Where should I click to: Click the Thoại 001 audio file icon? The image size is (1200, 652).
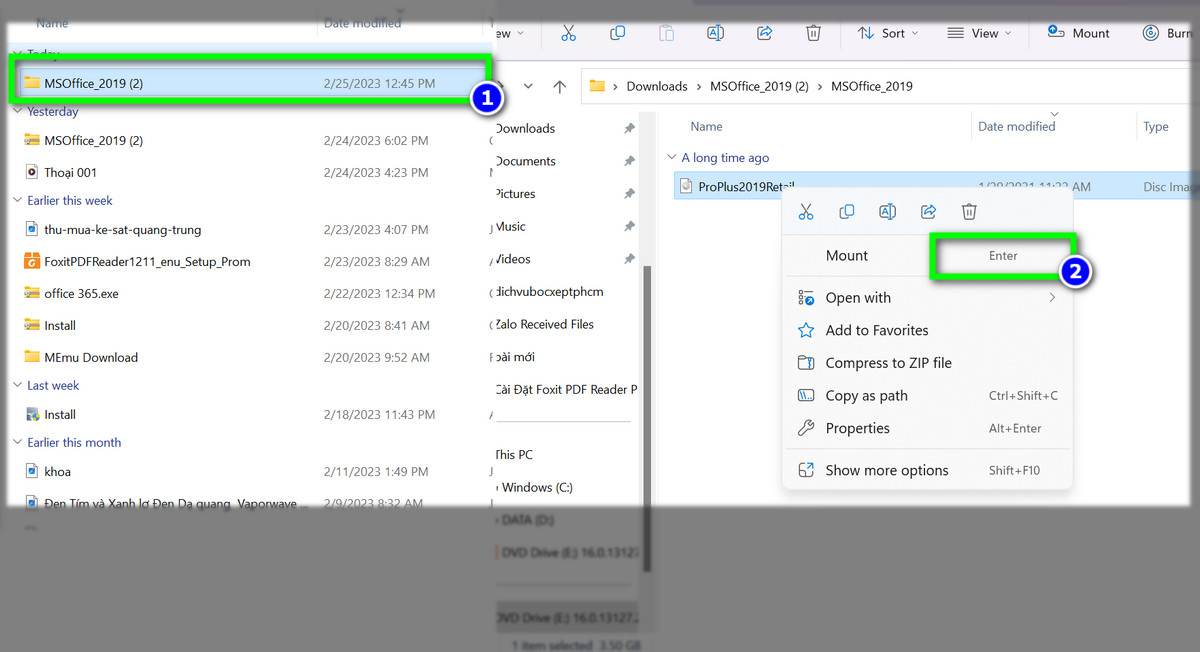coord(32,172)
